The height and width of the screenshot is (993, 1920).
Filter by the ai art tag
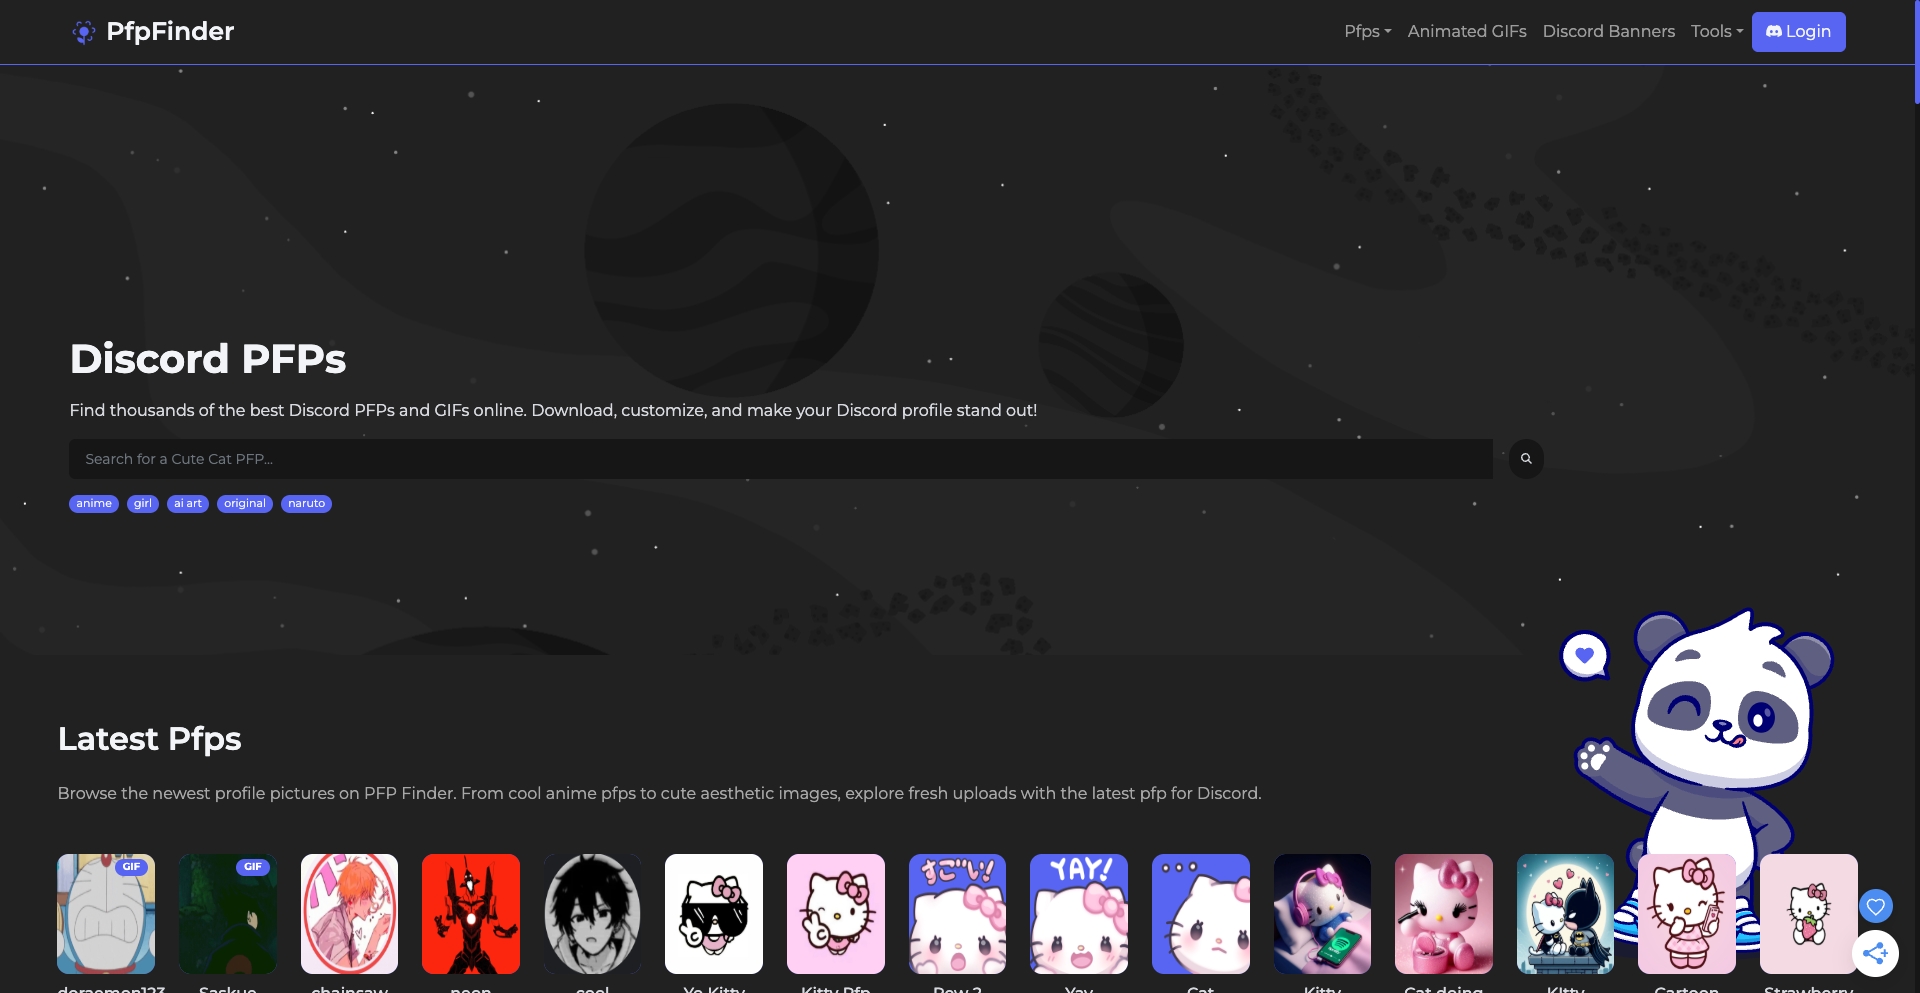[187, 504]
